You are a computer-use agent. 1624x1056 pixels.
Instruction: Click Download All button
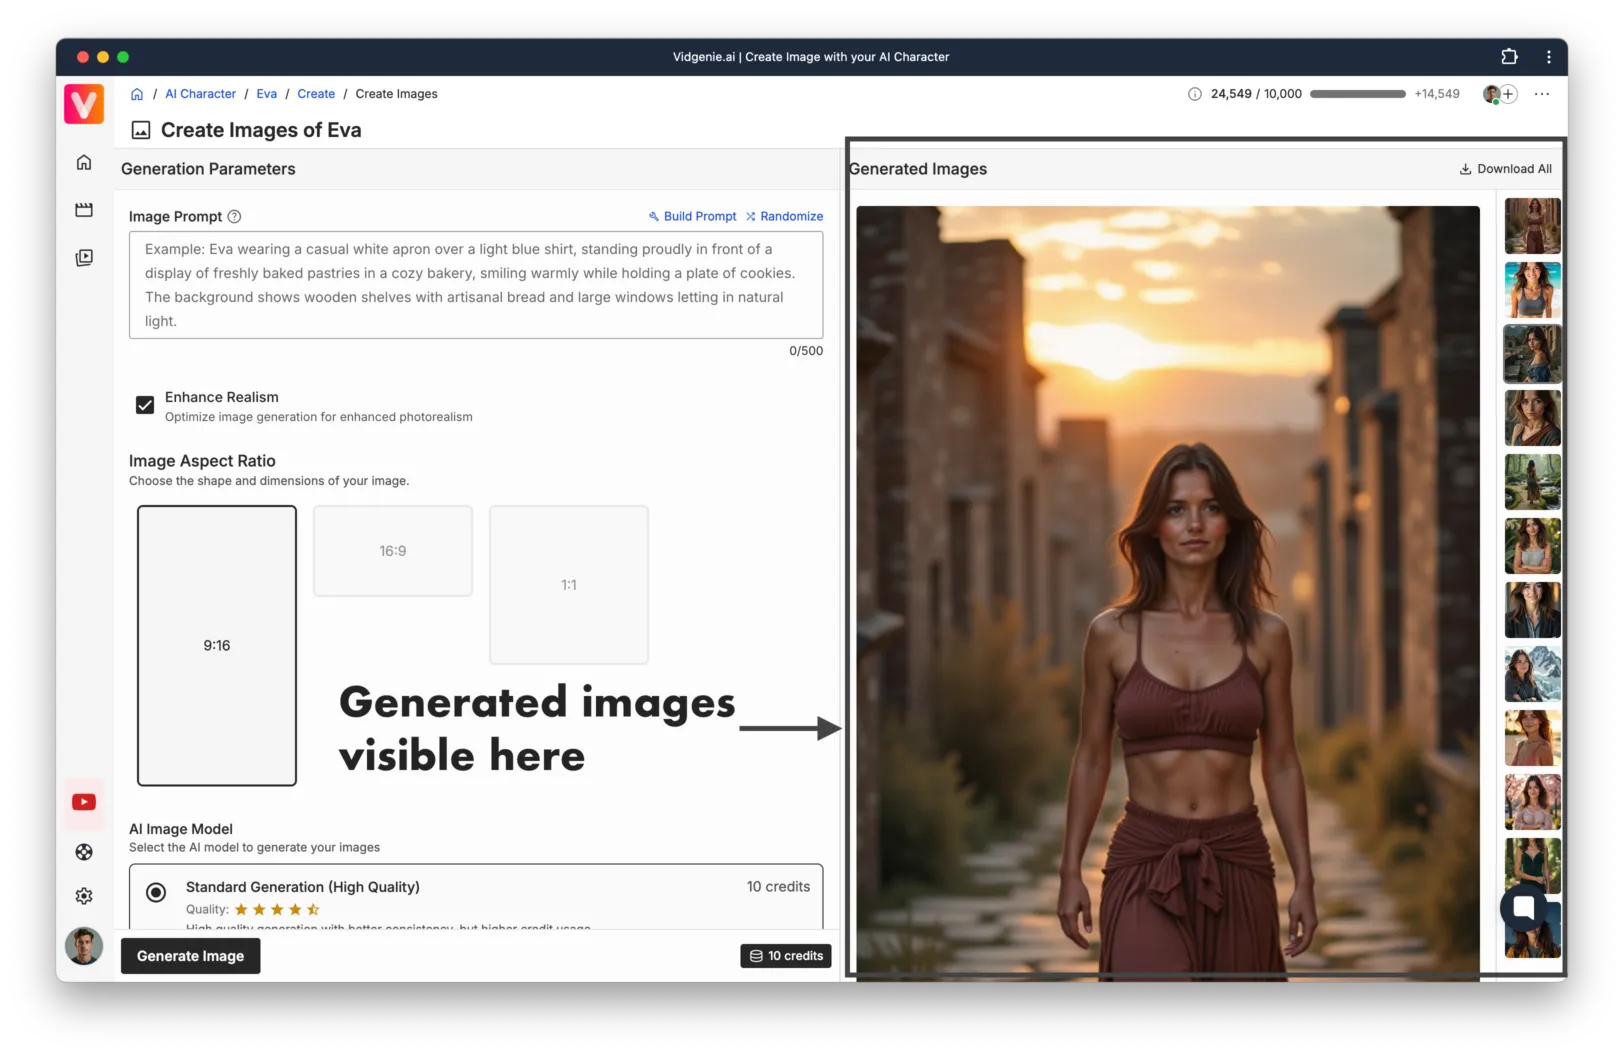(1506, 169)
